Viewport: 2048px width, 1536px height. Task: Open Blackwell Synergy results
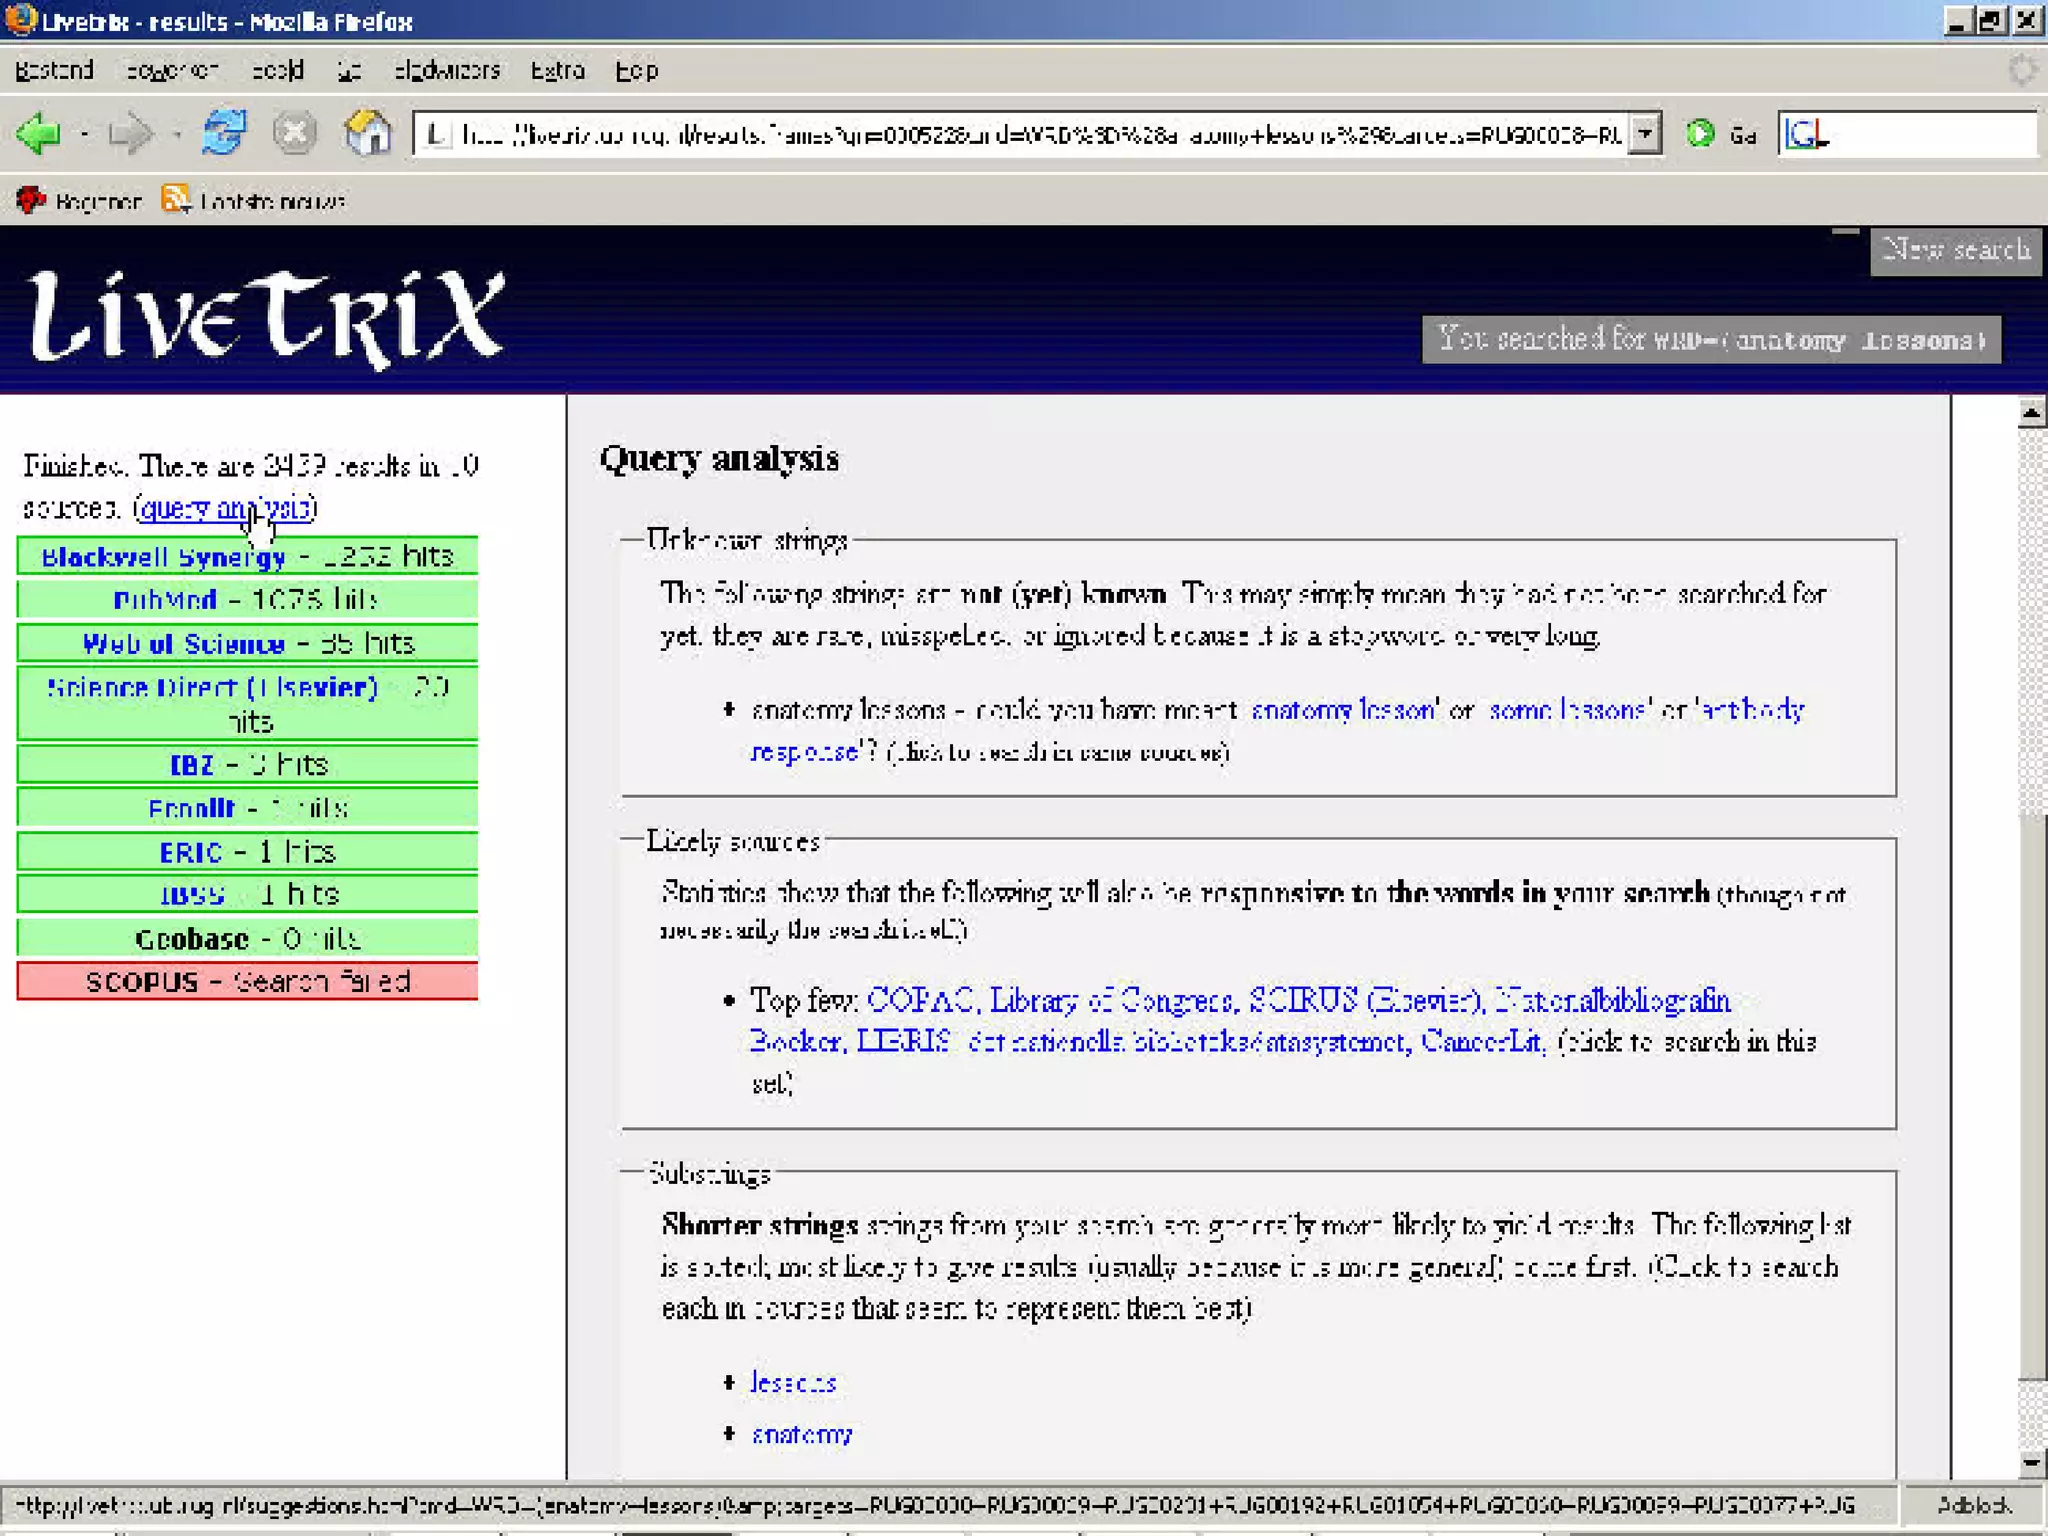164,557
